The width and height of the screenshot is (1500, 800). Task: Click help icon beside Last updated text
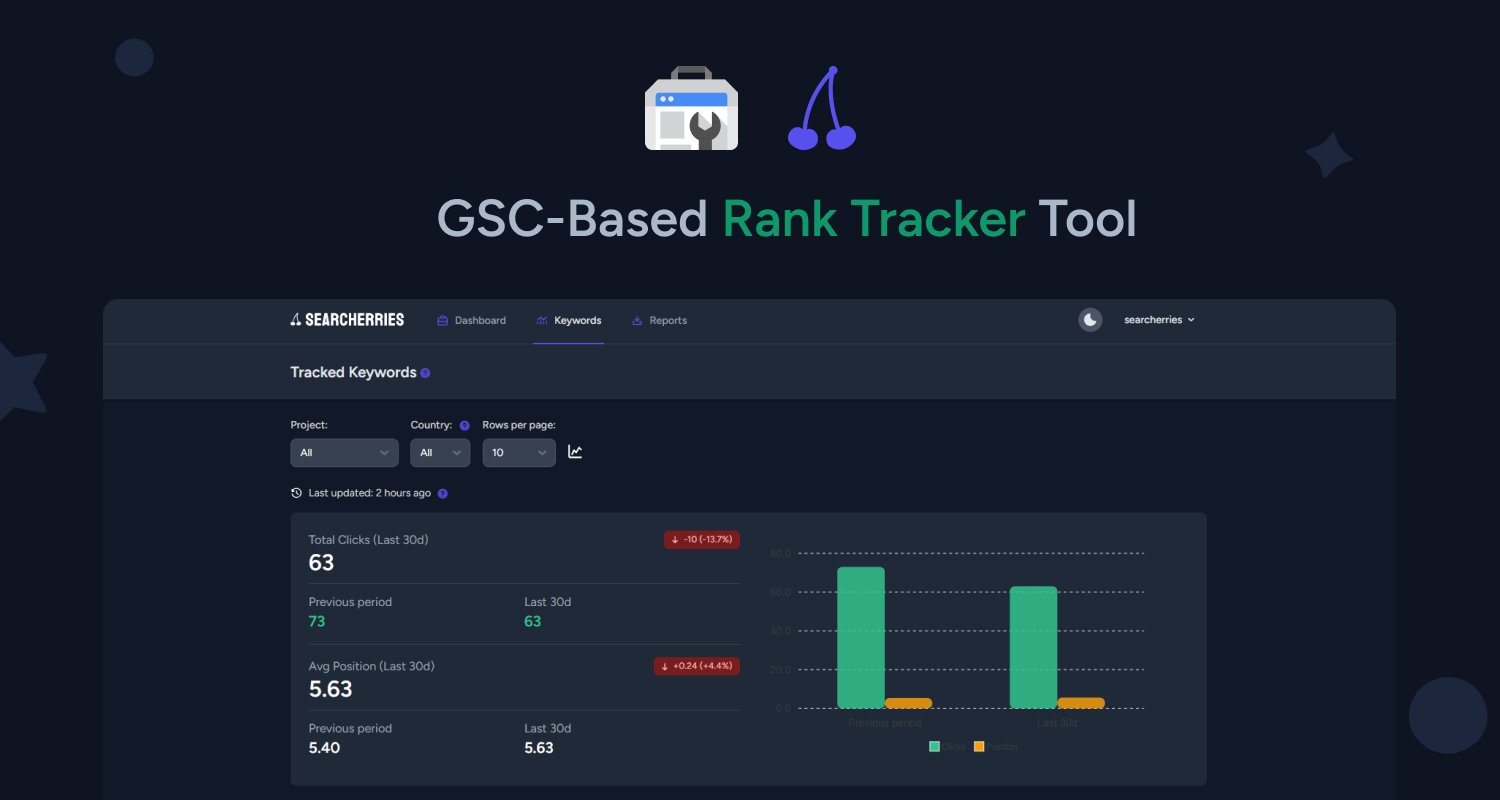pos(443,493)
